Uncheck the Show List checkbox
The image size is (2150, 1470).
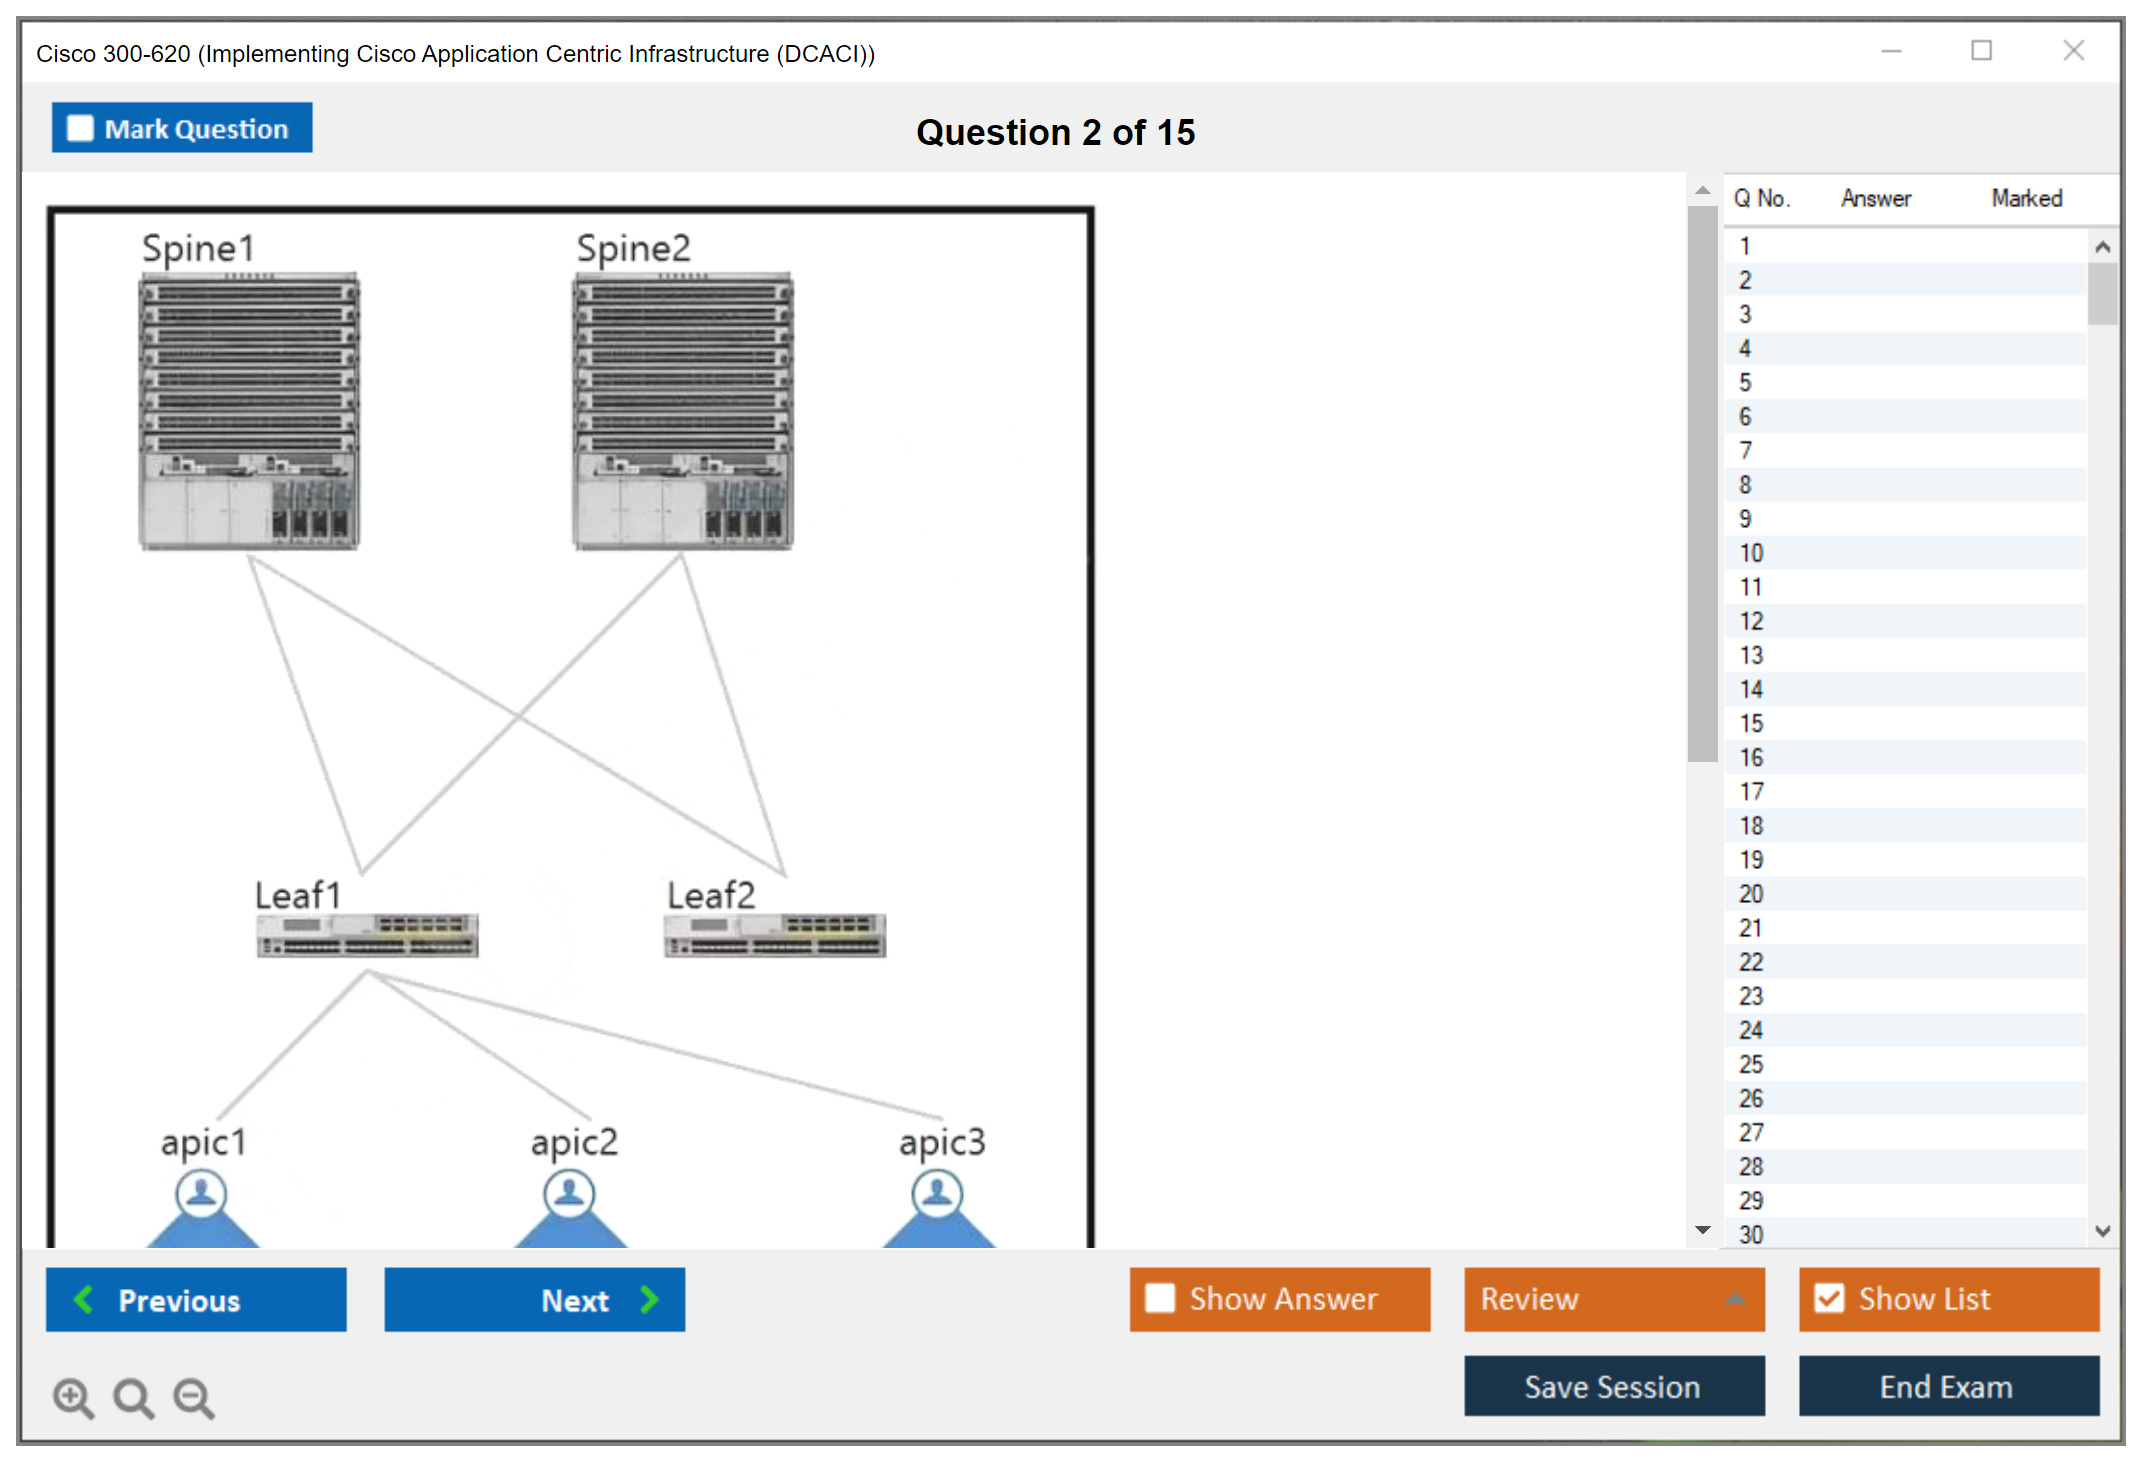tap(1829, 1298)
